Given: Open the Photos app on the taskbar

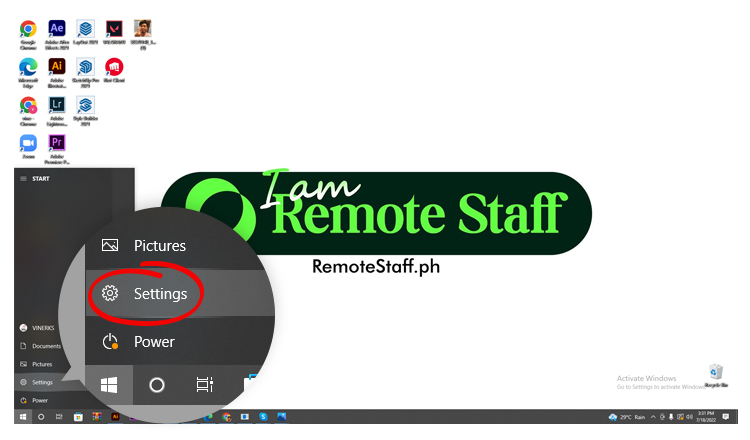Looking at the screenshot, I should 281,417.
